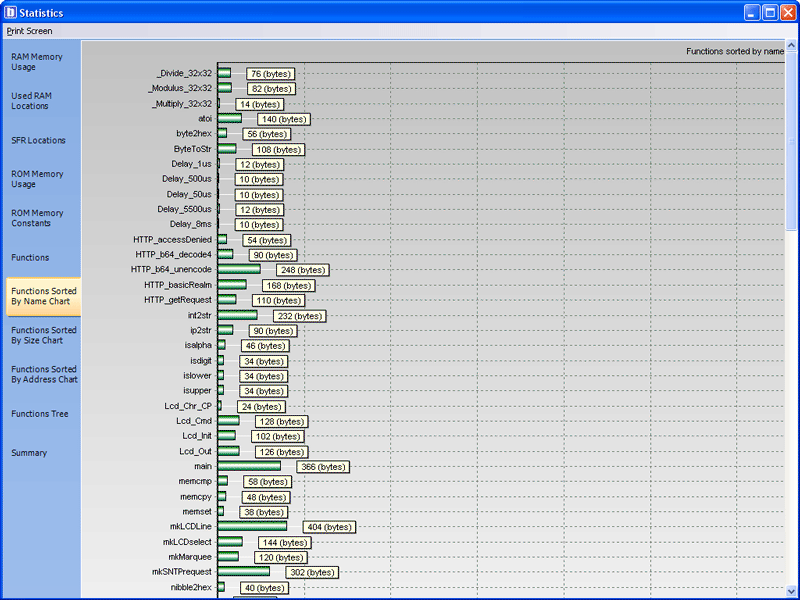Screen dimensions: 800x600
Task: Click the HTTP_getRequest function name
Action: [178, 300]
